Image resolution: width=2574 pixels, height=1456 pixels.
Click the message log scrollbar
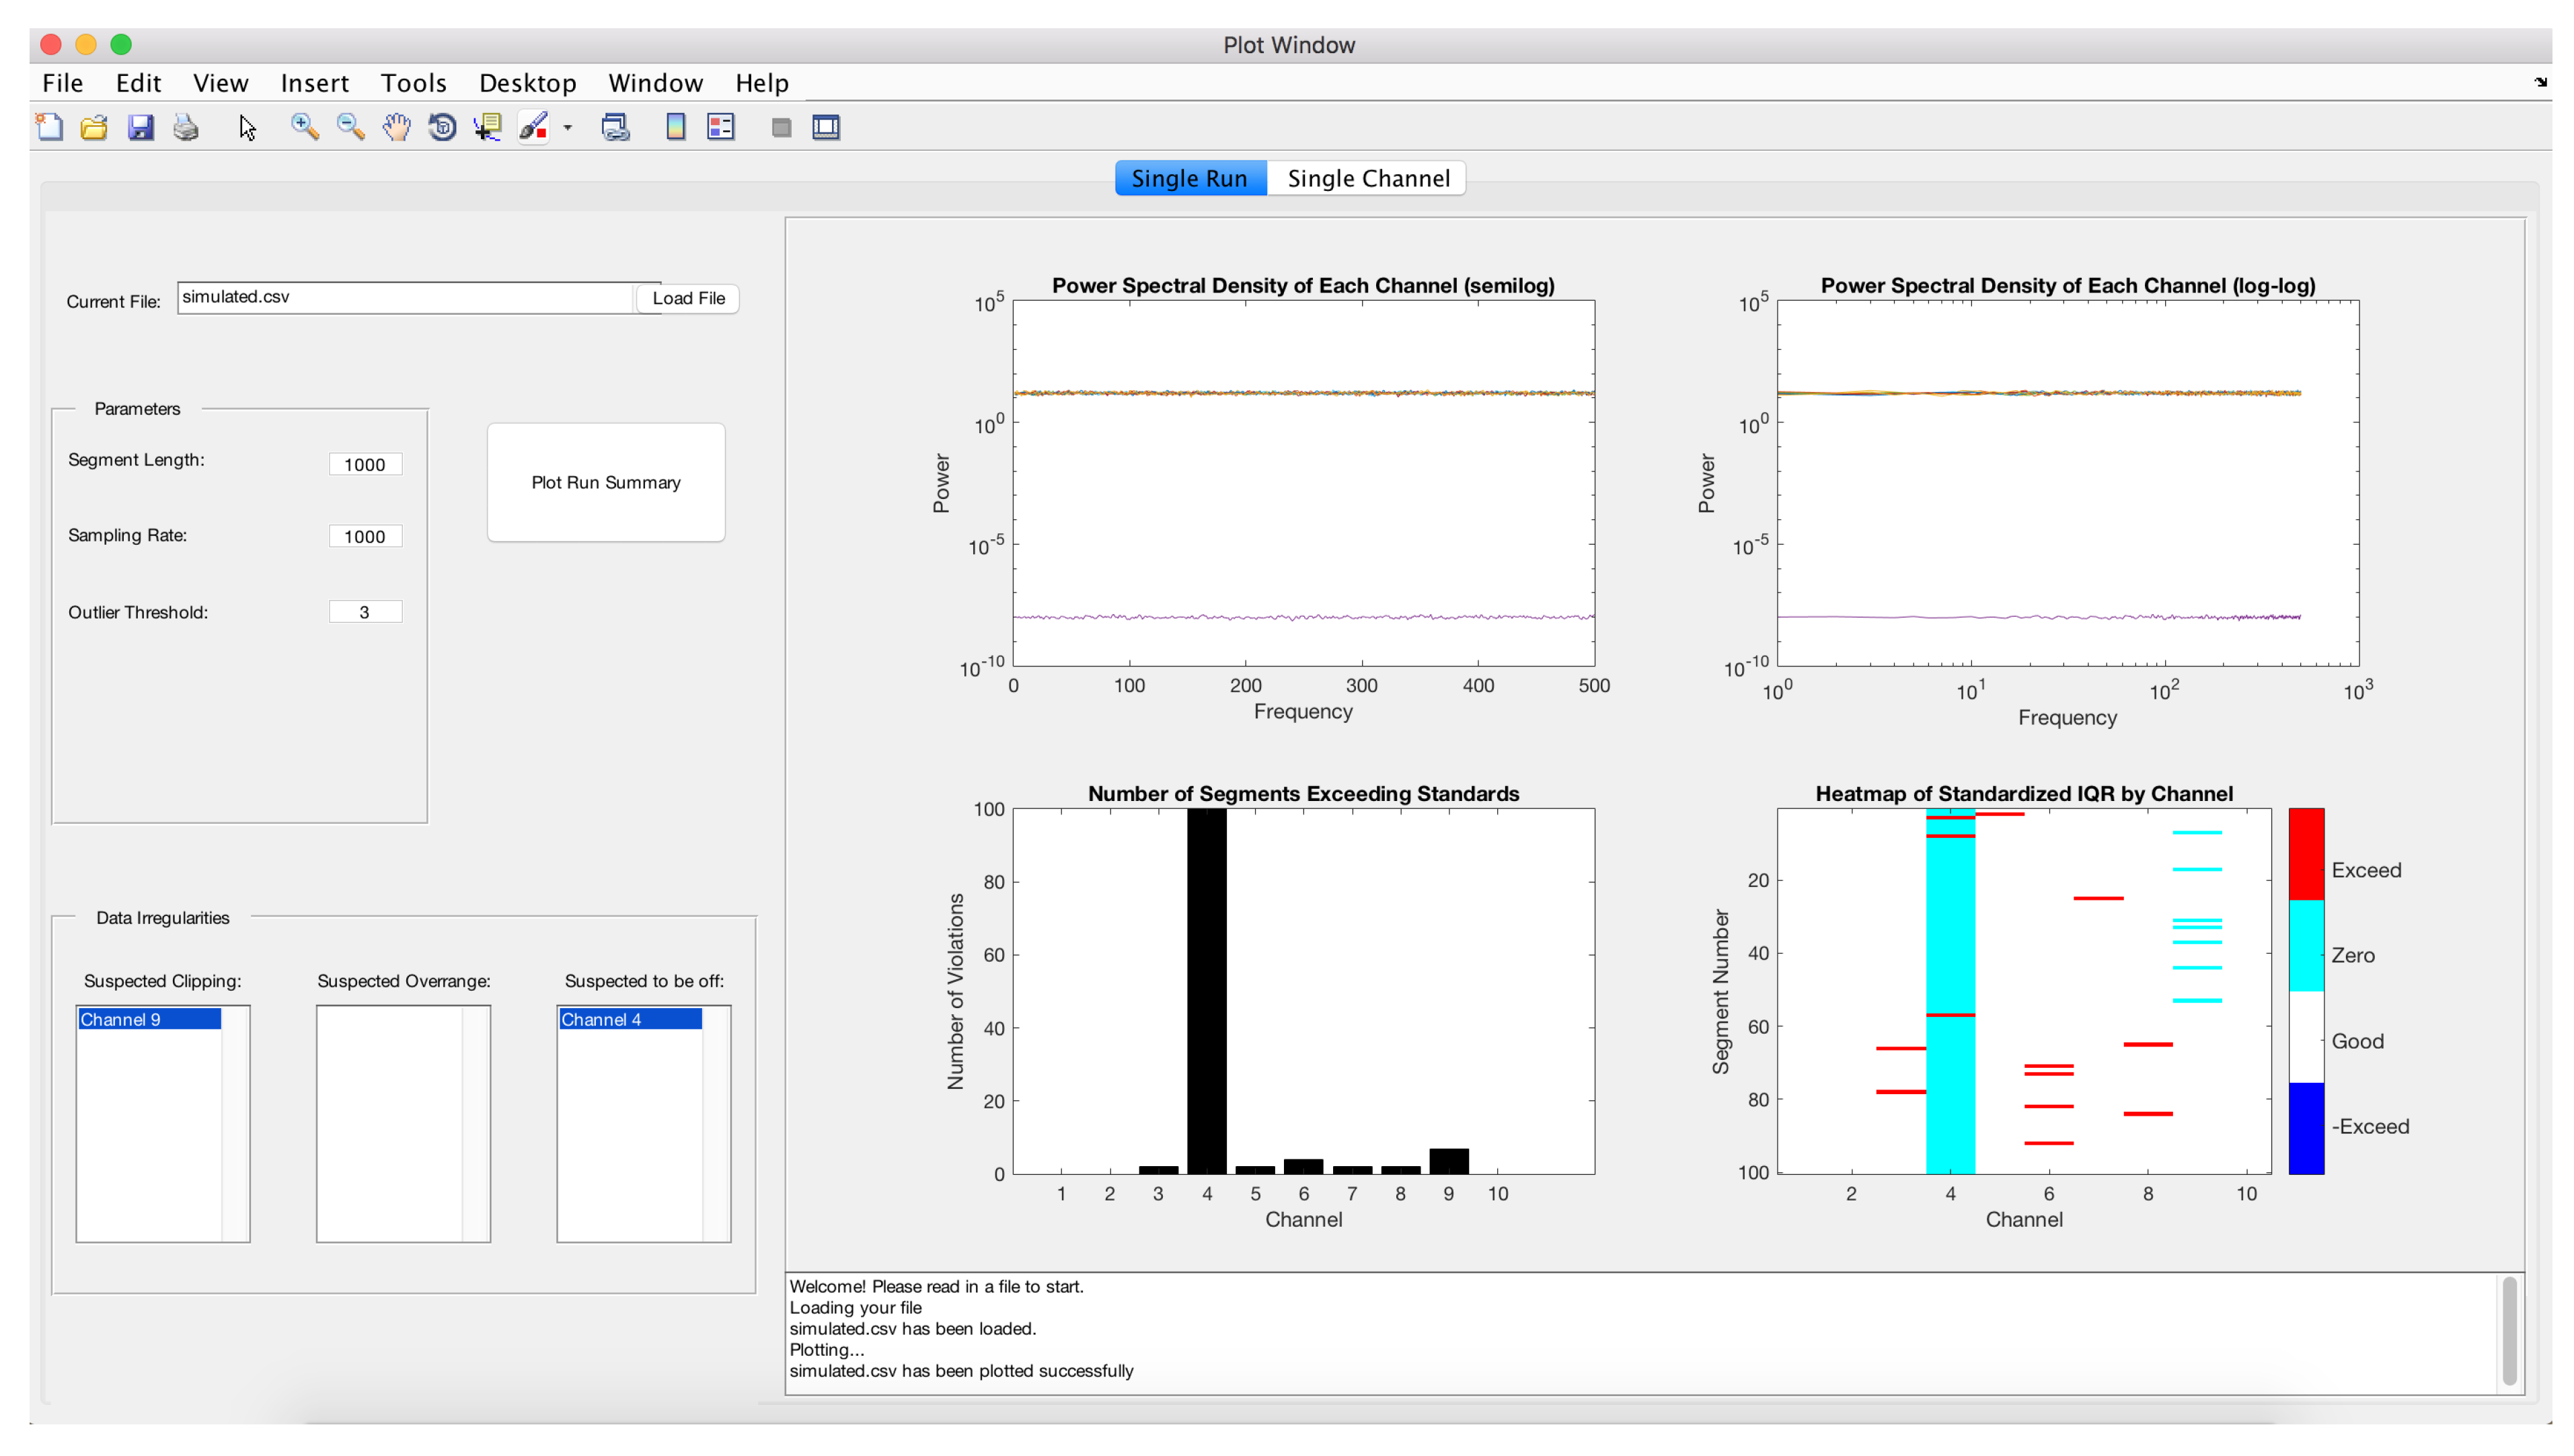click(x=2509, y=1331)
